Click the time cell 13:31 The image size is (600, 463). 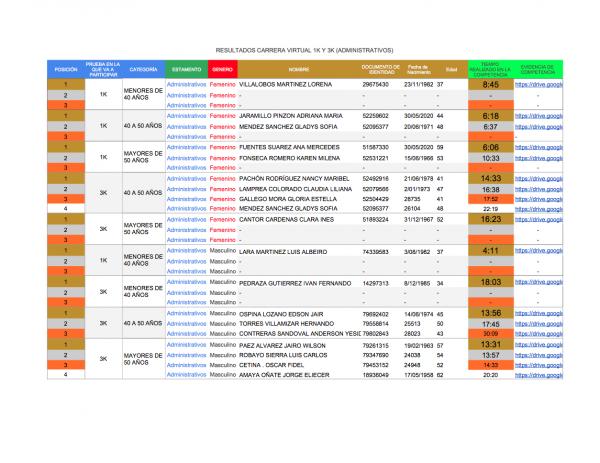pos(491,344)
